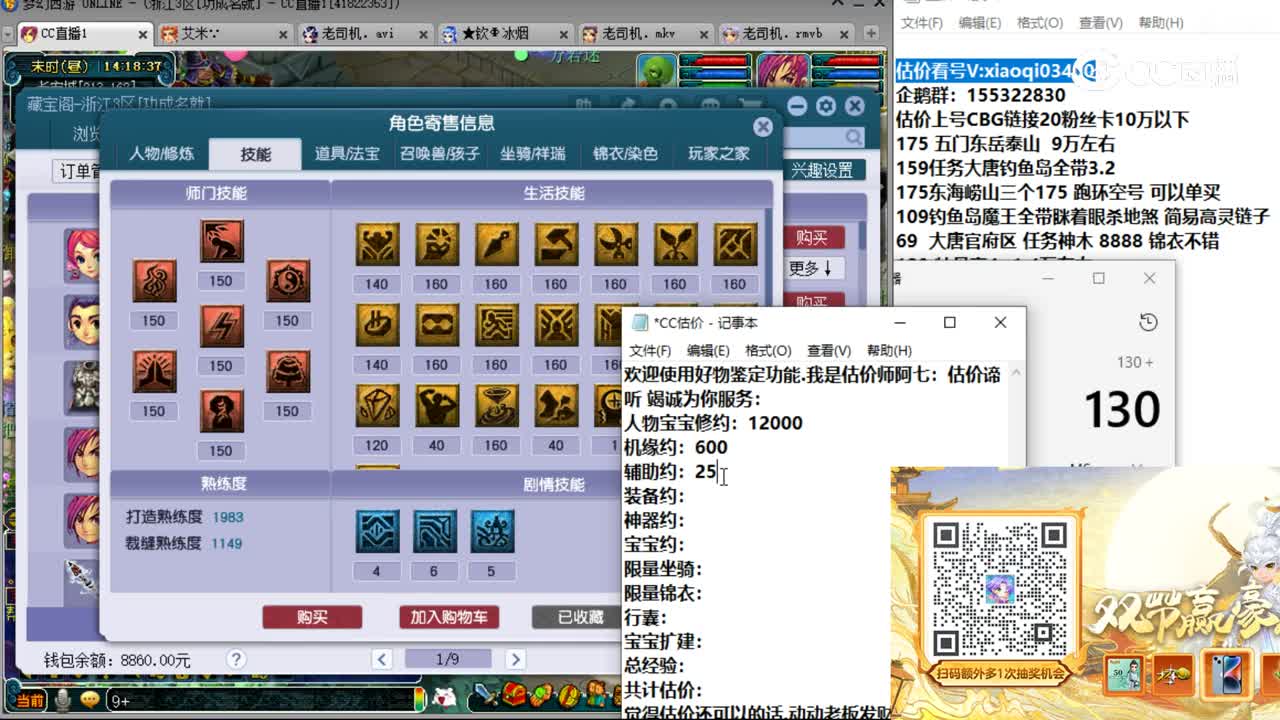1280x720 pixels.
Task: Click the 加入购物车 button
Action: pyautogui.click(x=448, y=617)
